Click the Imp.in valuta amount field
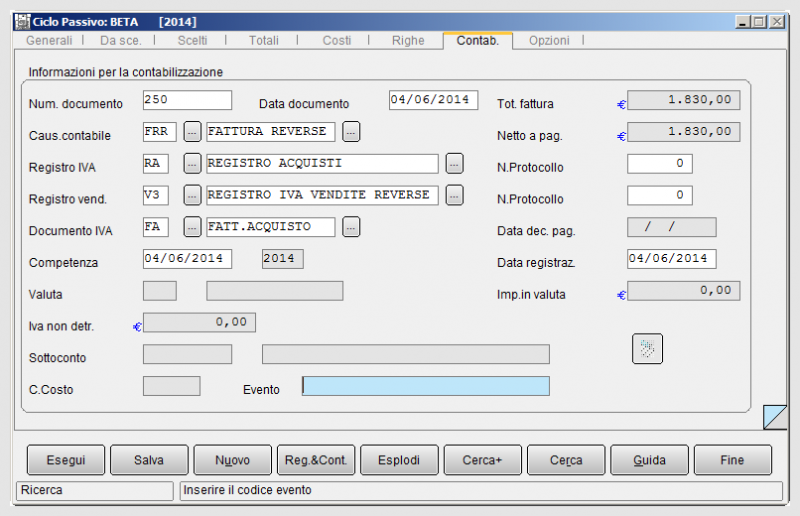The image size is (800, 516). pos(684,290)
